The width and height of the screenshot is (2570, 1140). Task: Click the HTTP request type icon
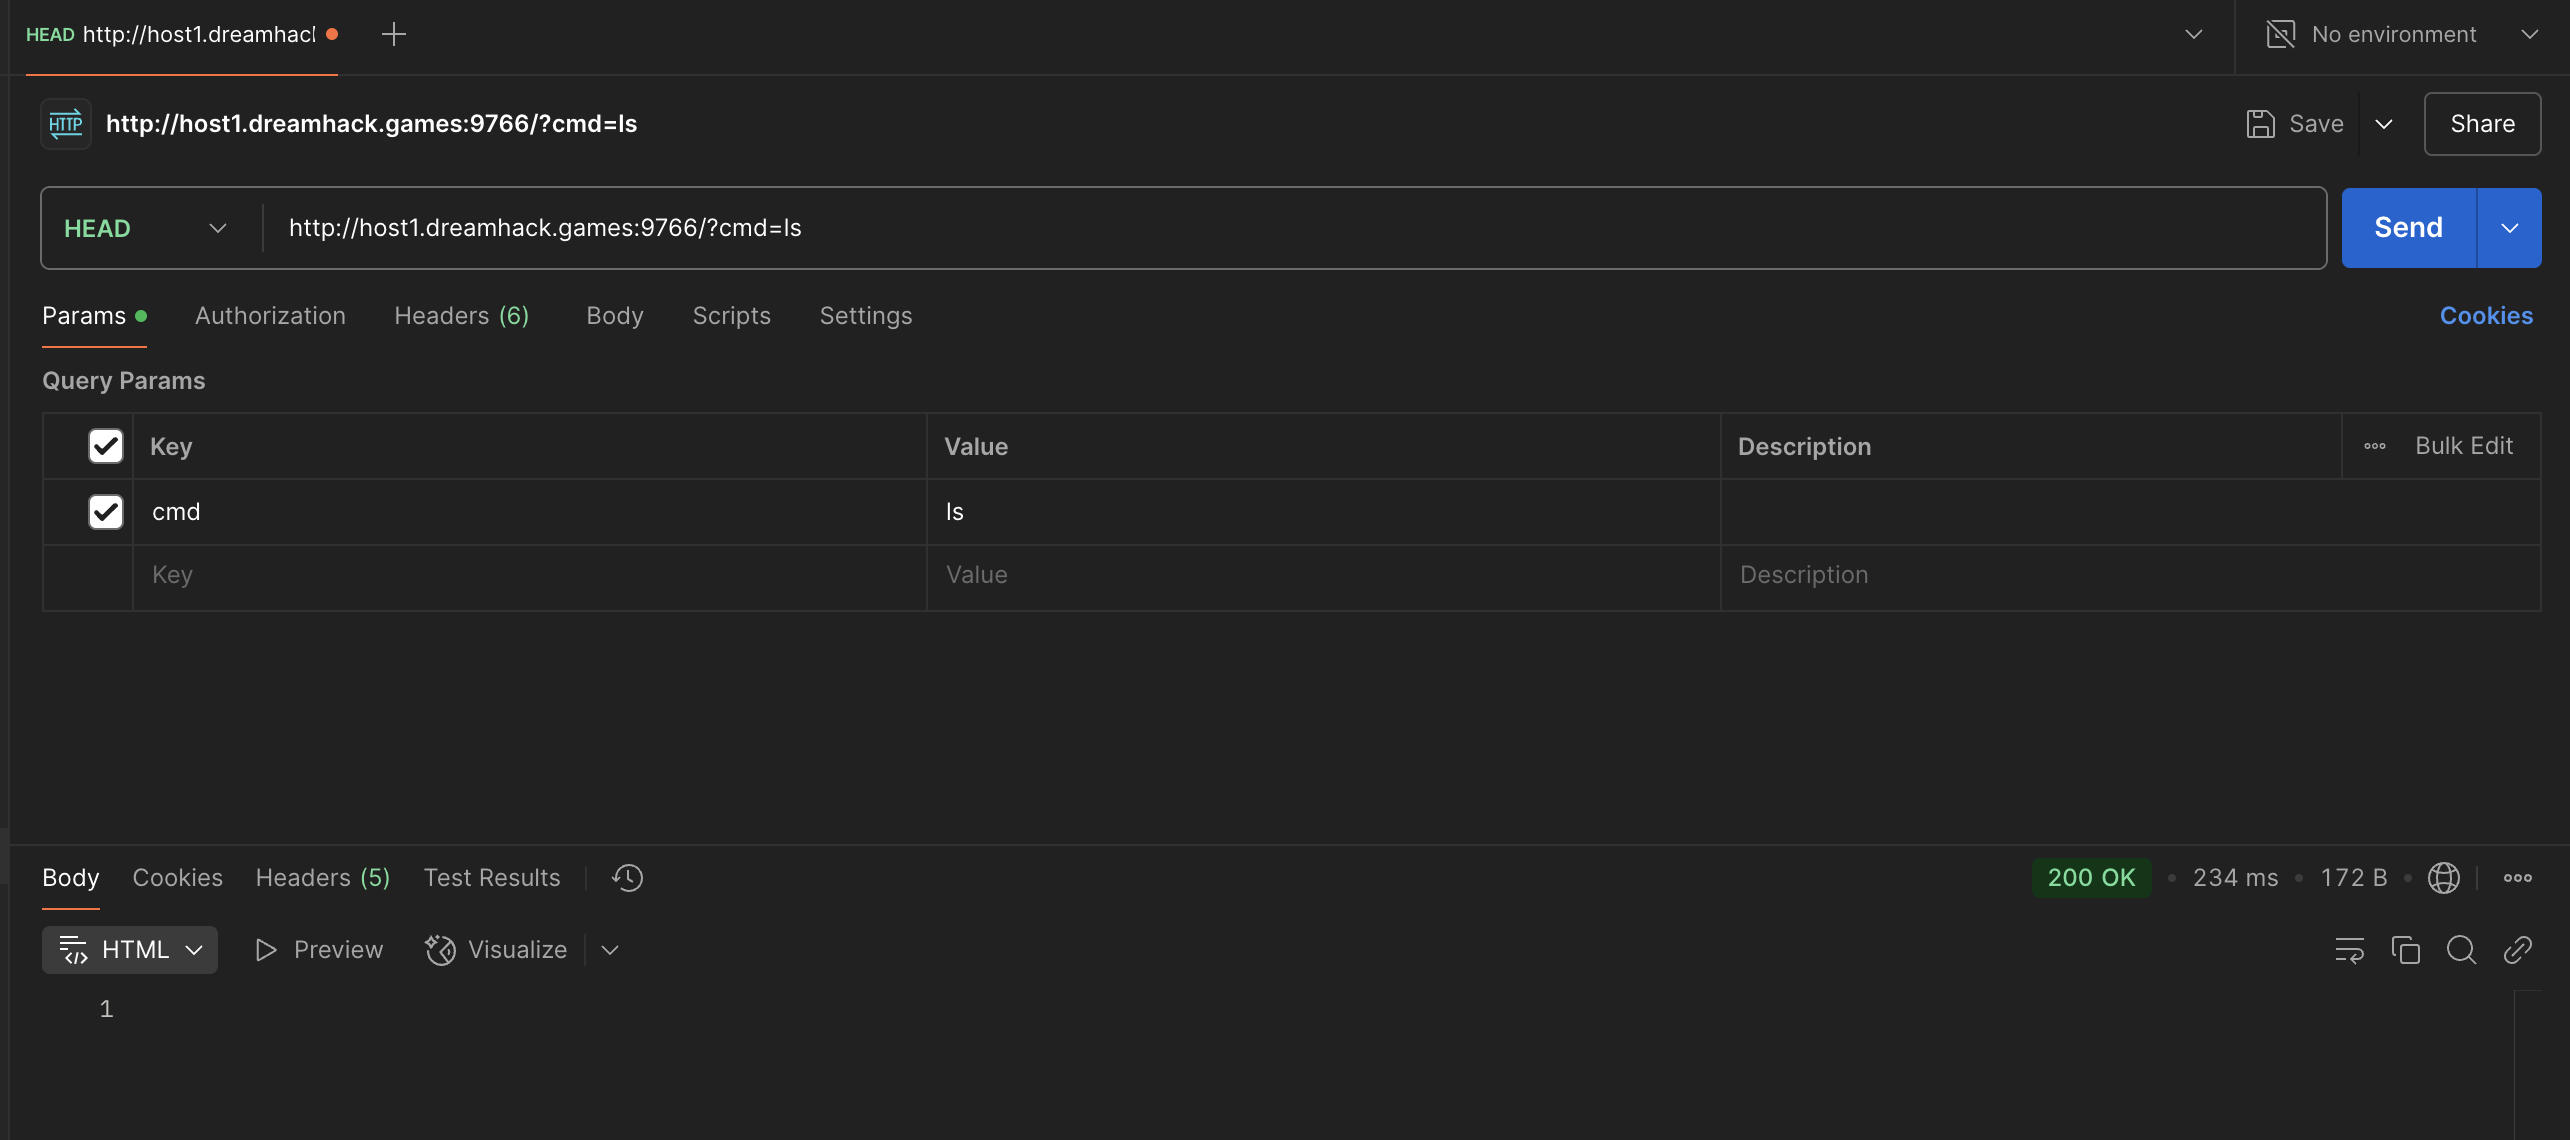tap(66, 123)
